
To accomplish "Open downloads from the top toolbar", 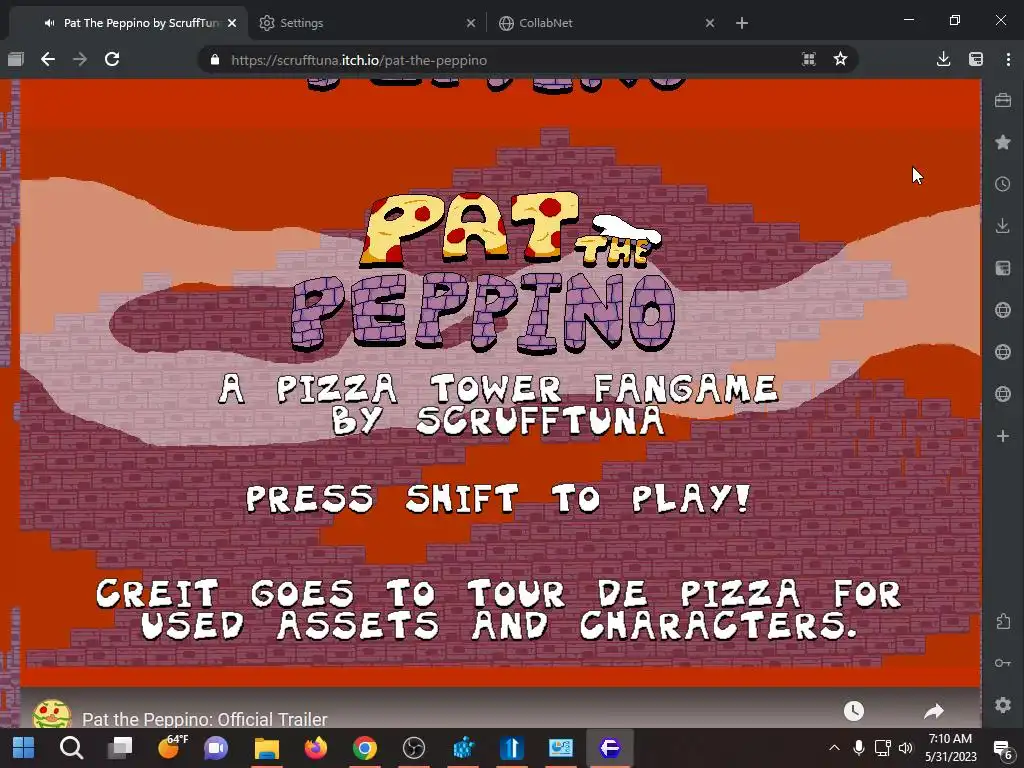I will tap(943, 59).
